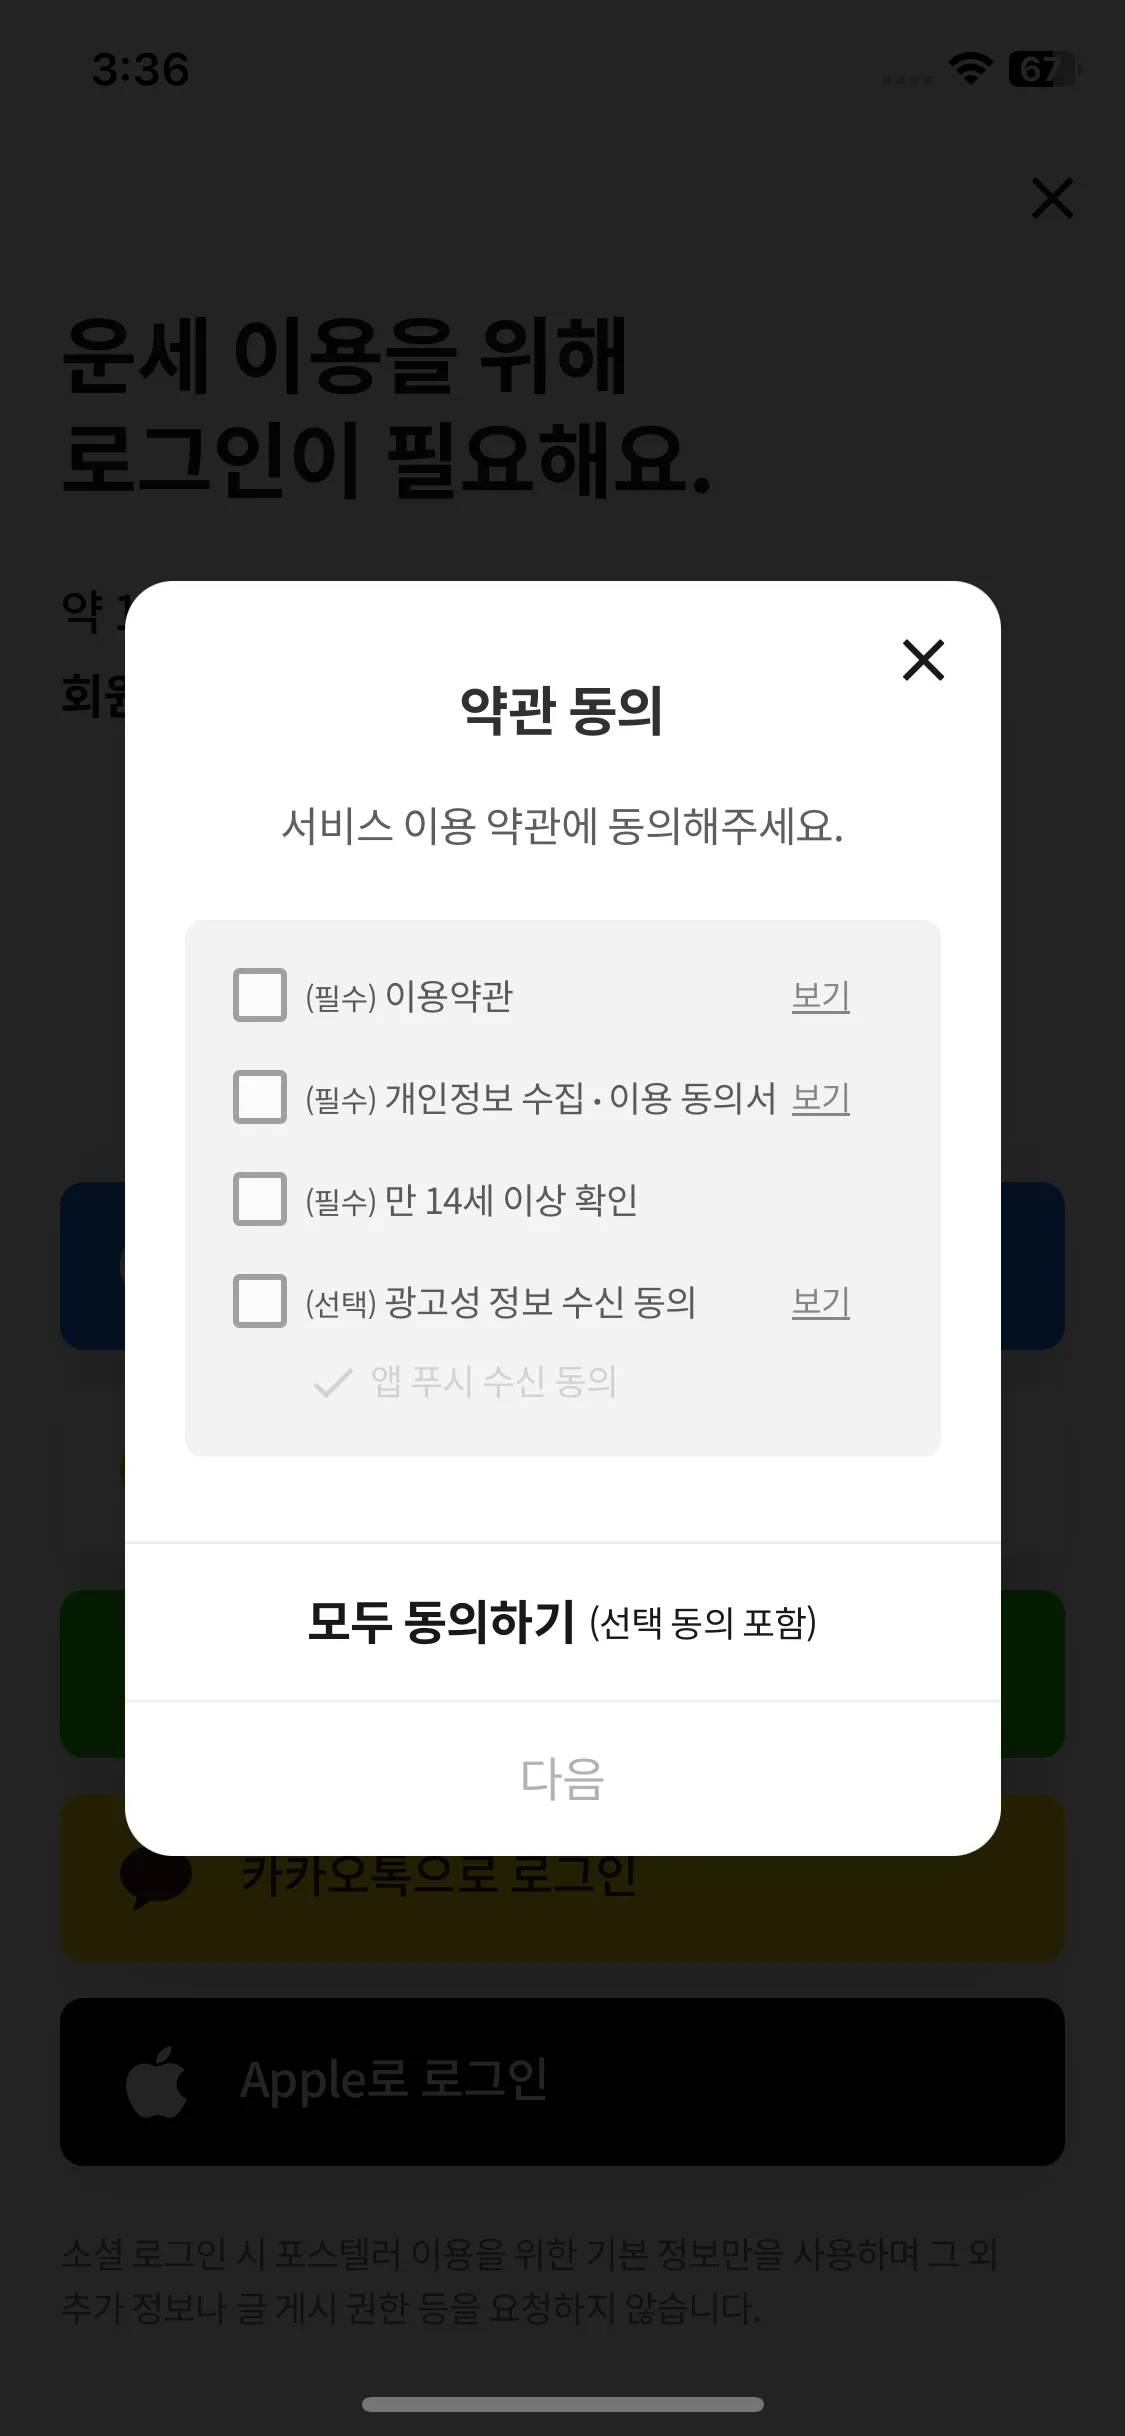This screenshot has width=1125, height=2436.
Task: Close the 약관 동의 dialog with X
Action: pyautogui.click(x=923, y=660)
